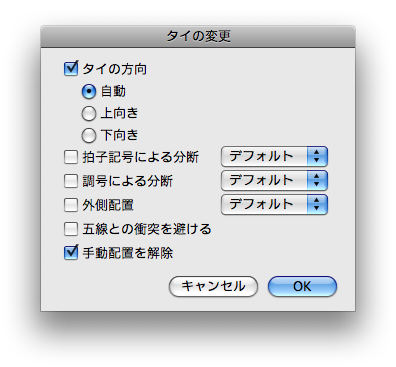Click the タイの変更 title bar
This screenshot has height=367, width=396.
click(x=198, y=36)
